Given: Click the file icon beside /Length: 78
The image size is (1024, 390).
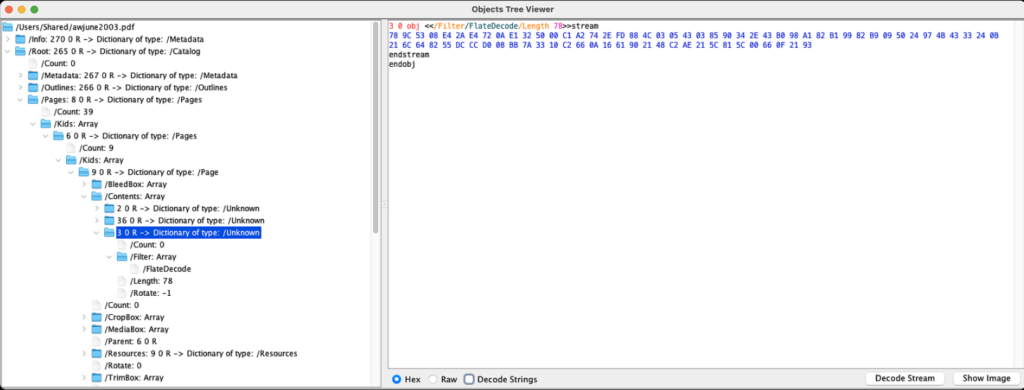Looking at the screenshot, I should tap(122, 281).
